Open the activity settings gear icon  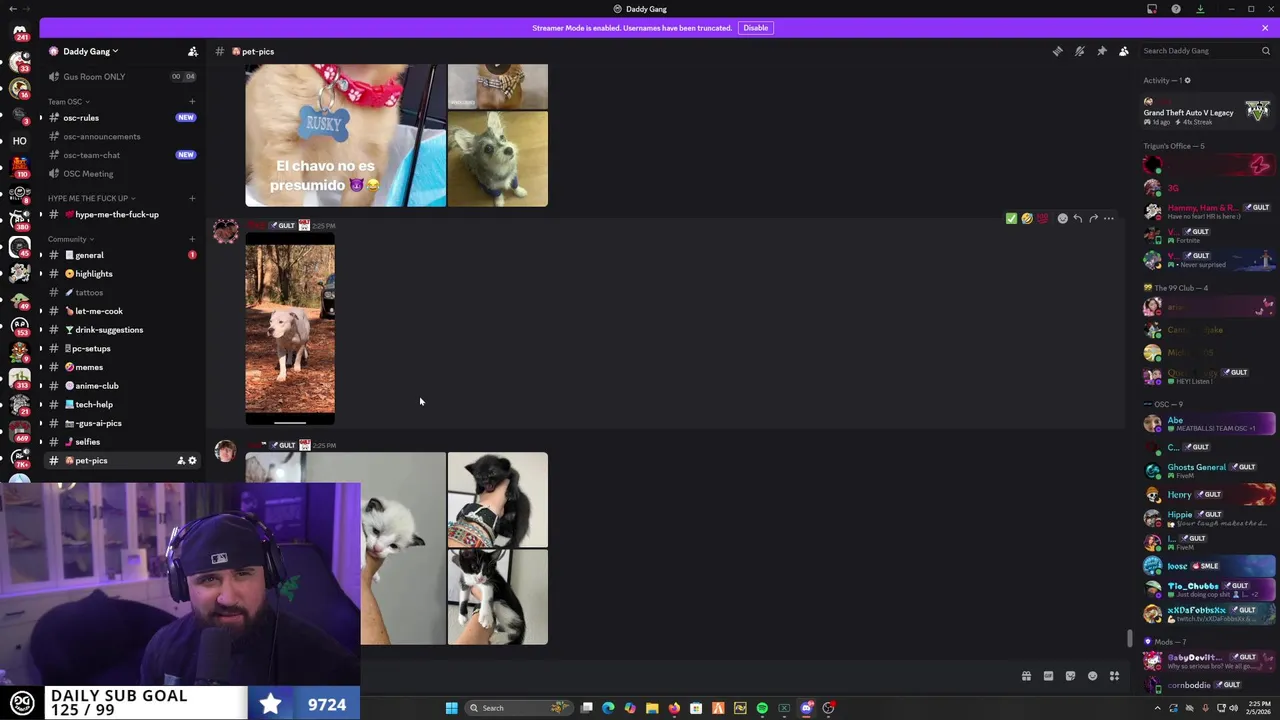coord(1187,80)
